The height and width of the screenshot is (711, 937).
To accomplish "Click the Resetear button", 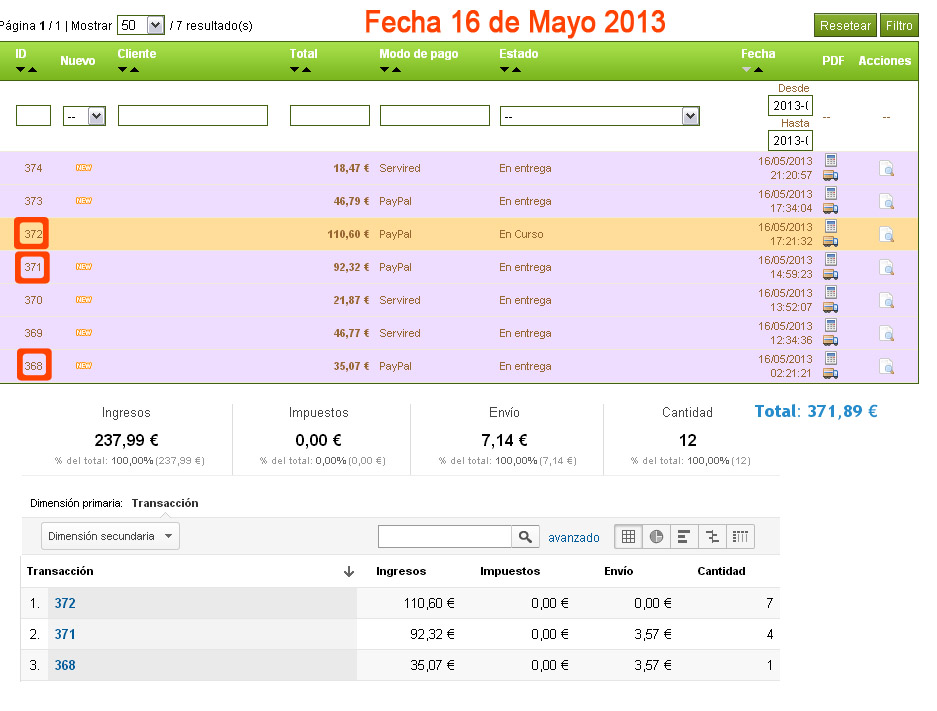I will (845, 25).
